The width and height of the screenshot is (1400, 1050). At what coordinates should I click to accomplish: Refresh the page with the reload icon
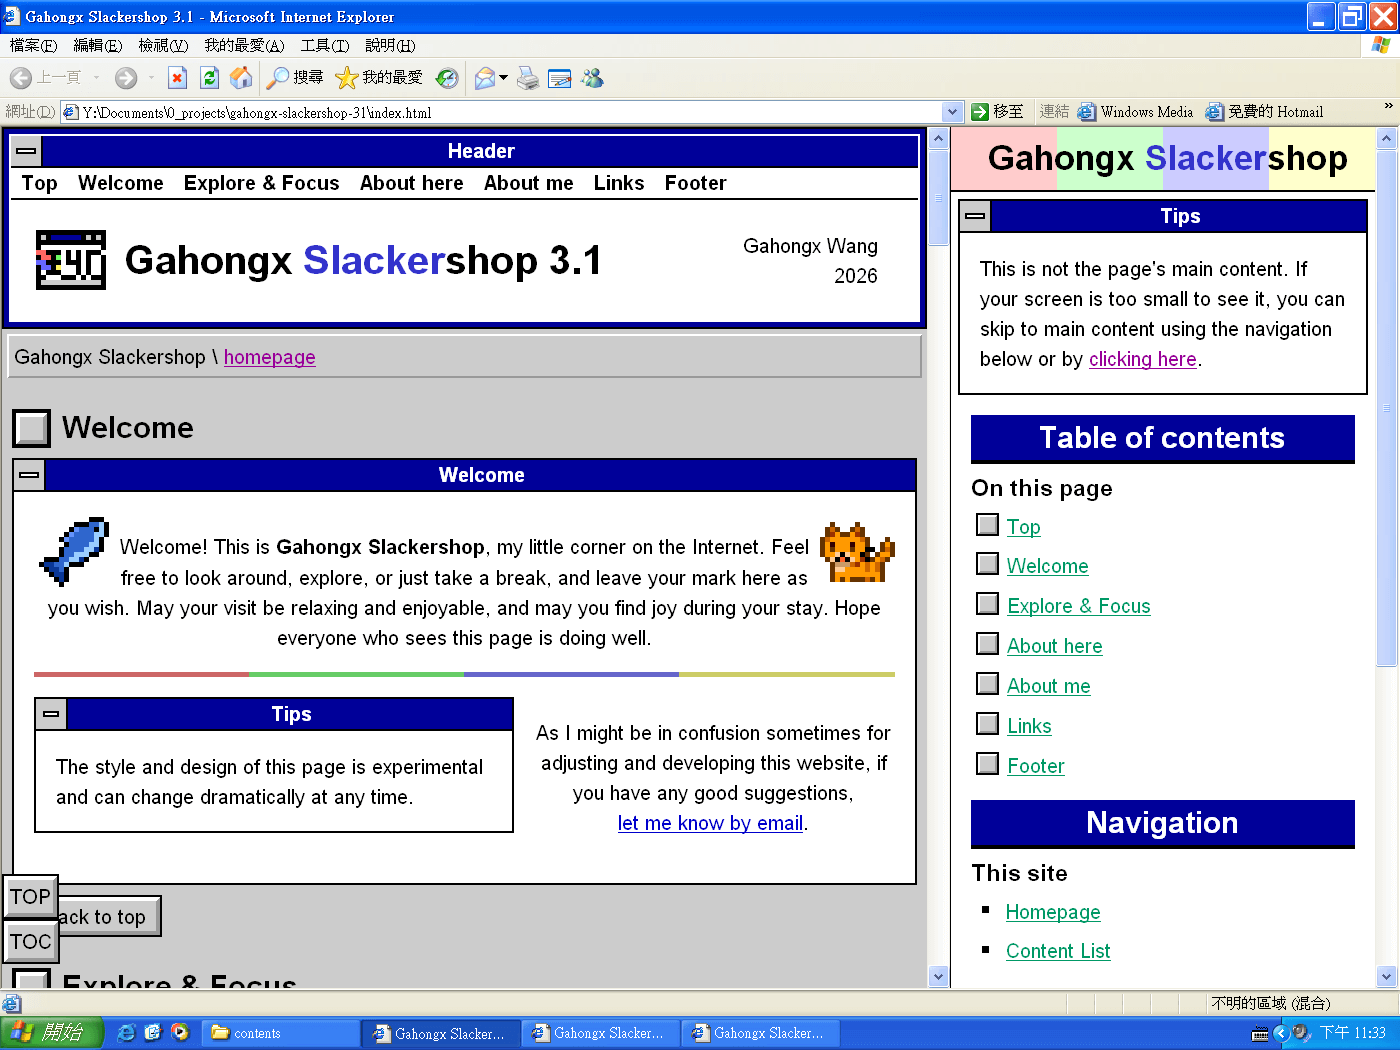(x=209, y=78)
